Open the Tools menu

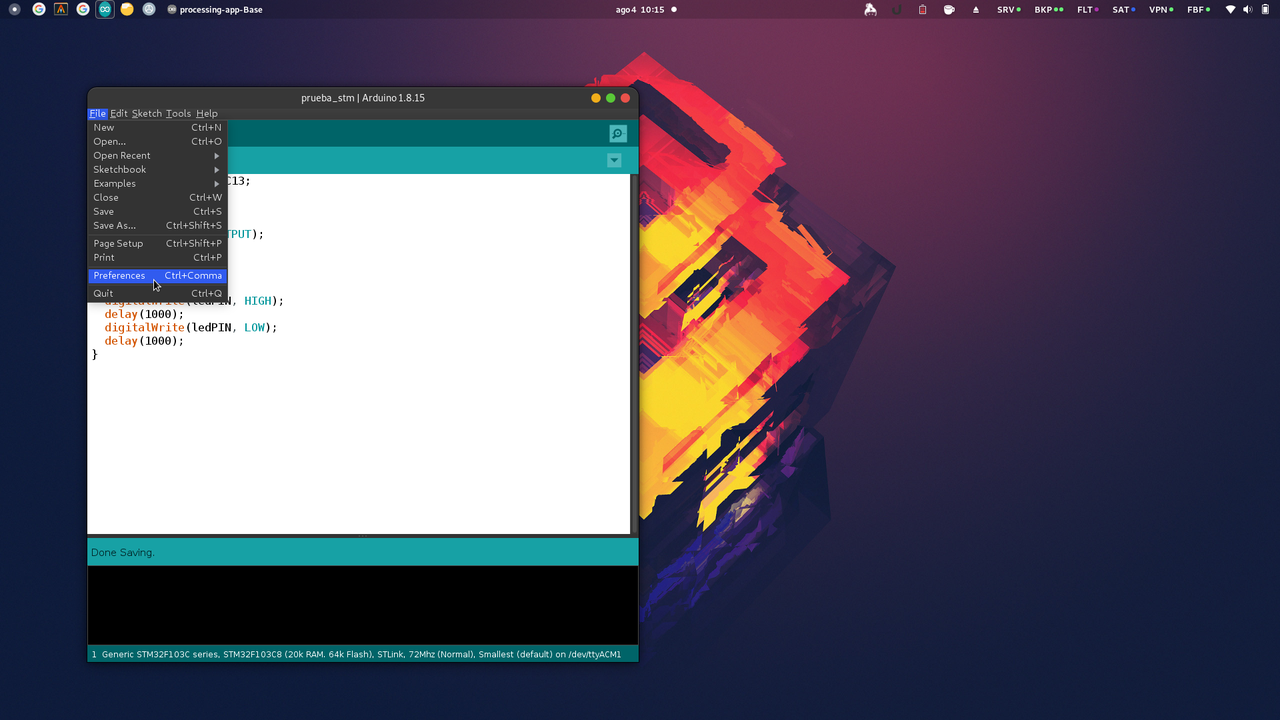point(178,113)
